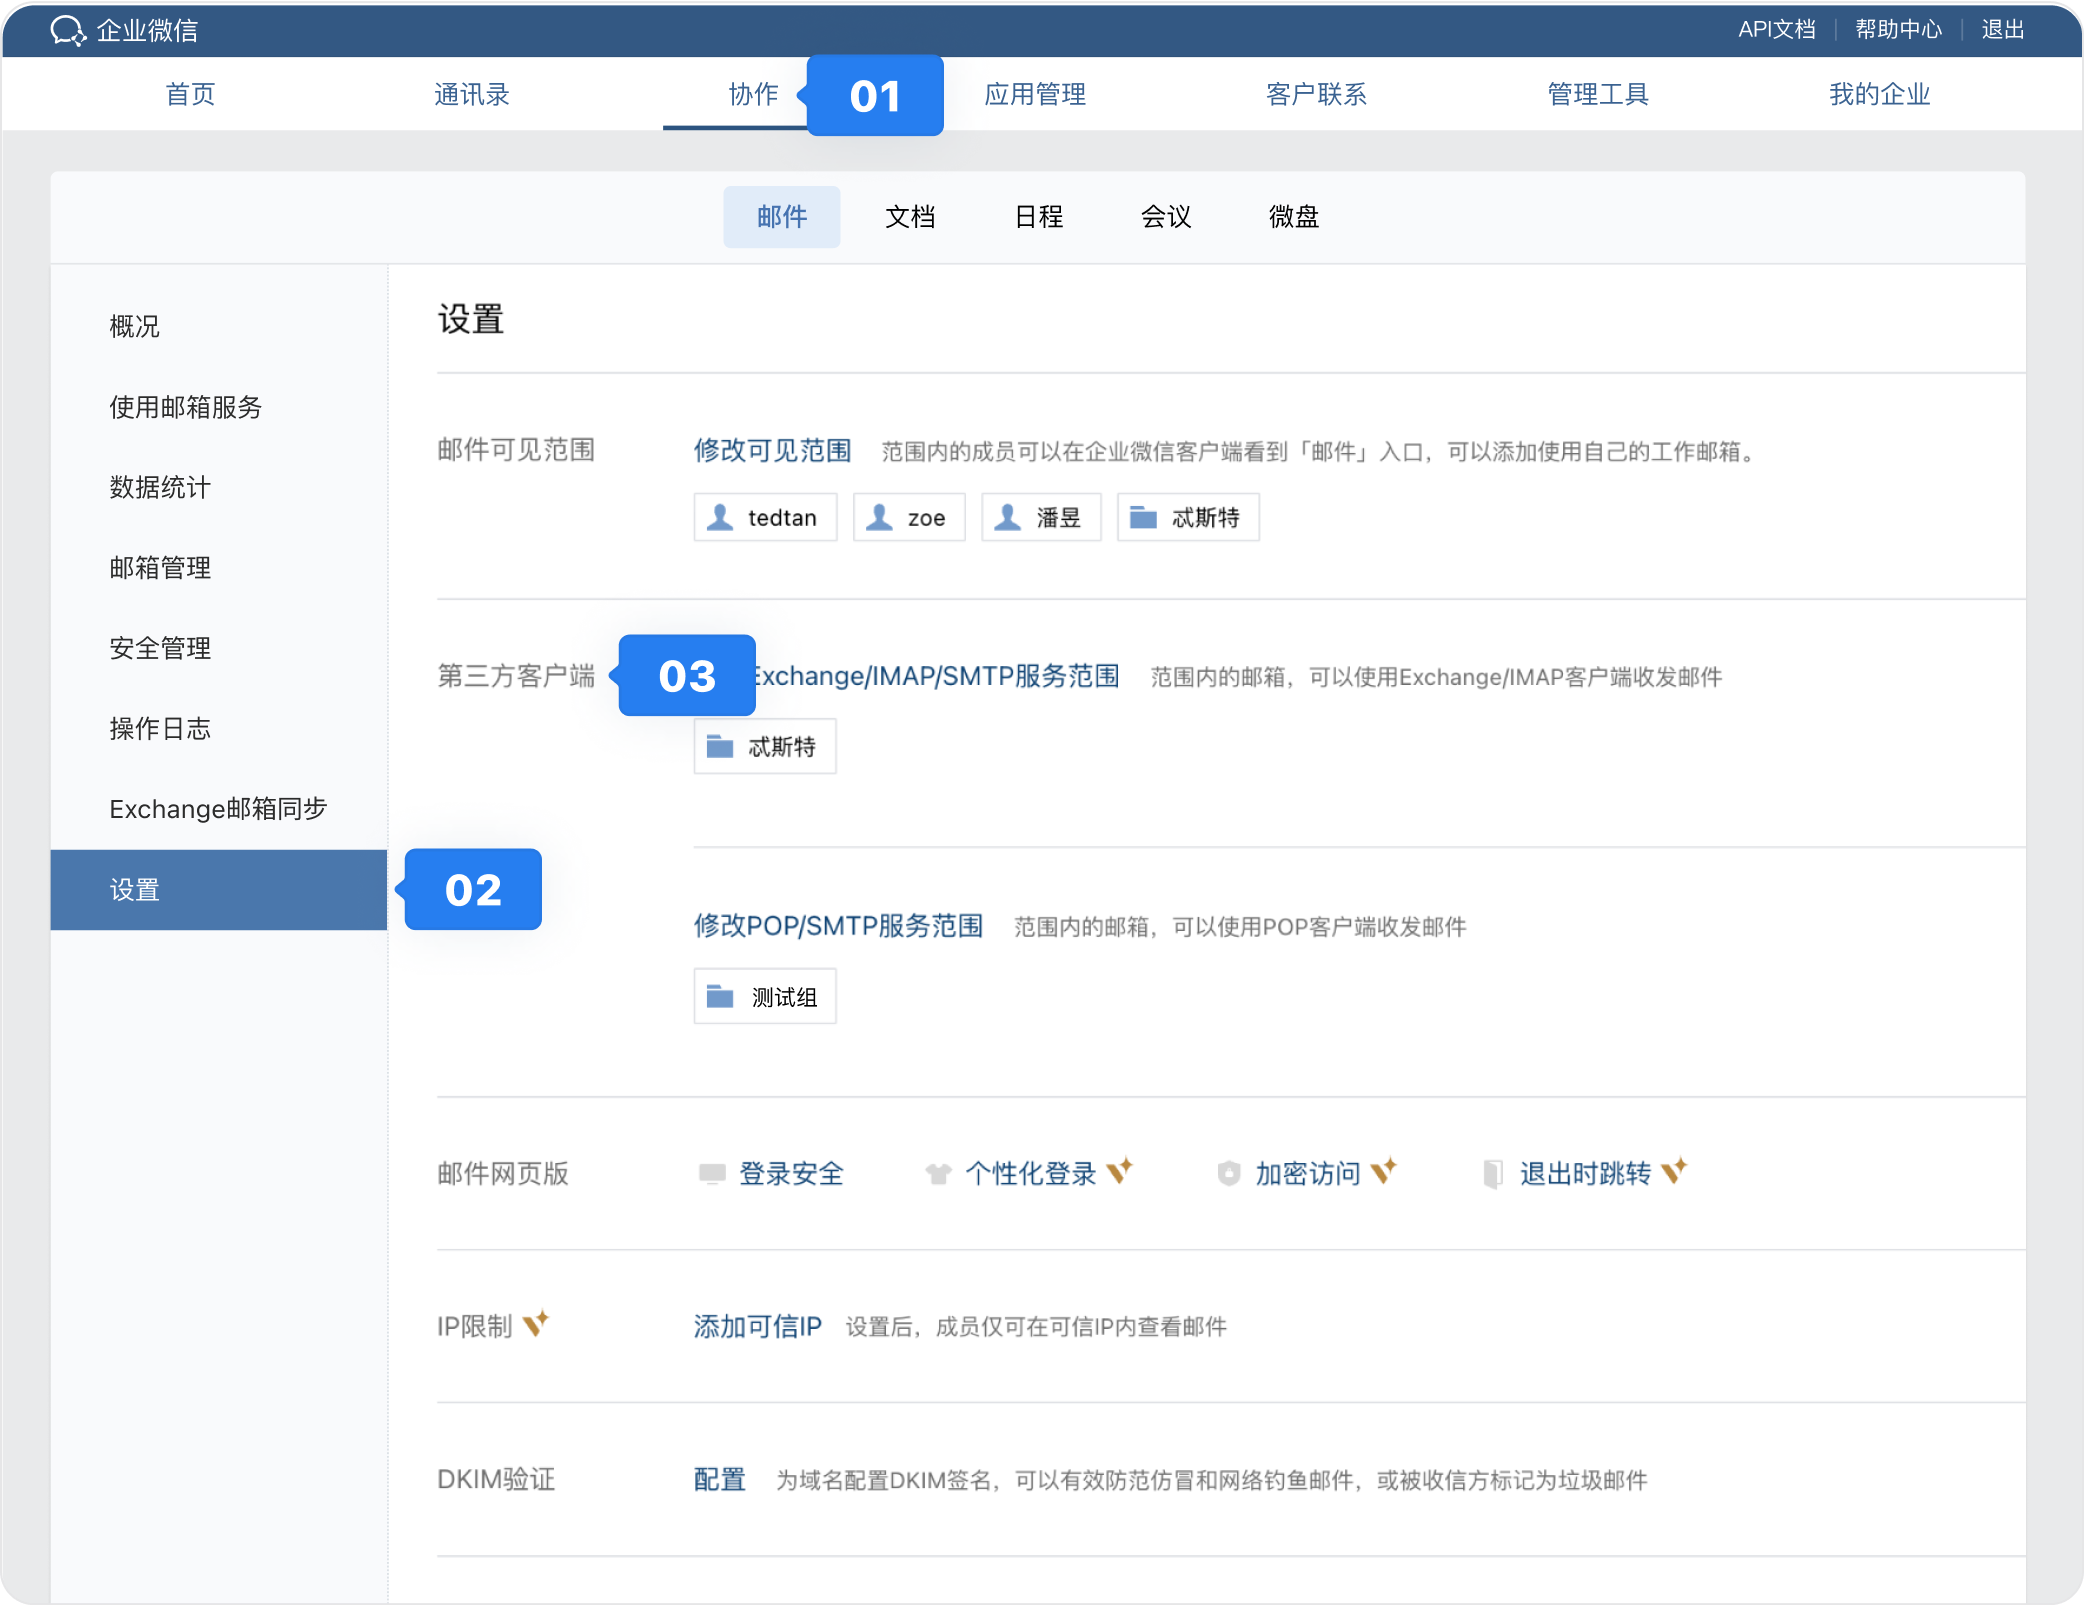Click the 加密访问 shield icon
This screenshot has width=2084, height=1605.
[x=1229, y=1173]
